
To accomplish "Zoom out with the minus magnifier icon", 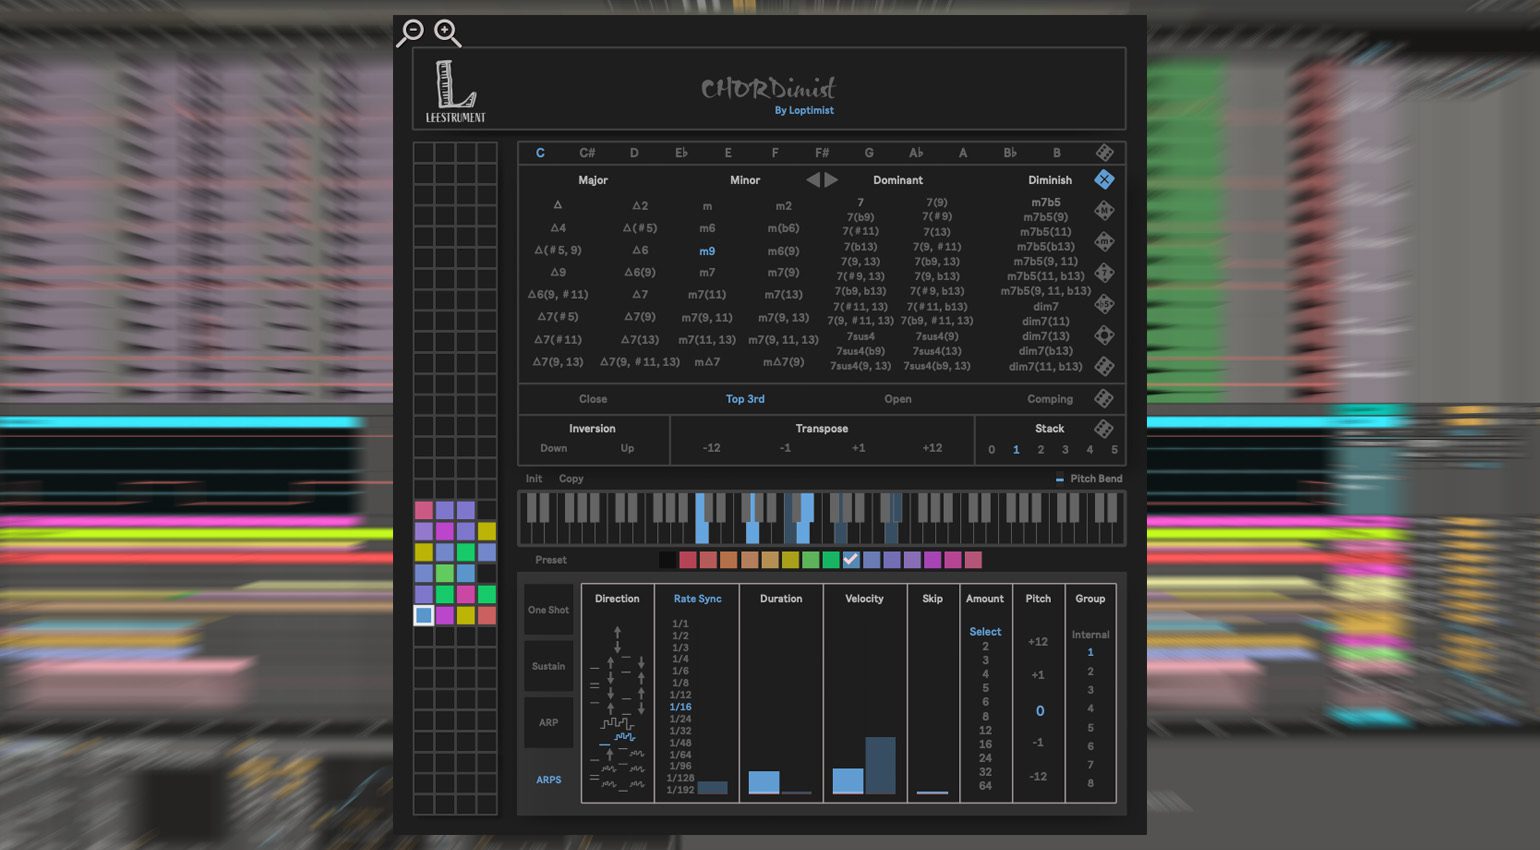I will (x=410, y=32).
